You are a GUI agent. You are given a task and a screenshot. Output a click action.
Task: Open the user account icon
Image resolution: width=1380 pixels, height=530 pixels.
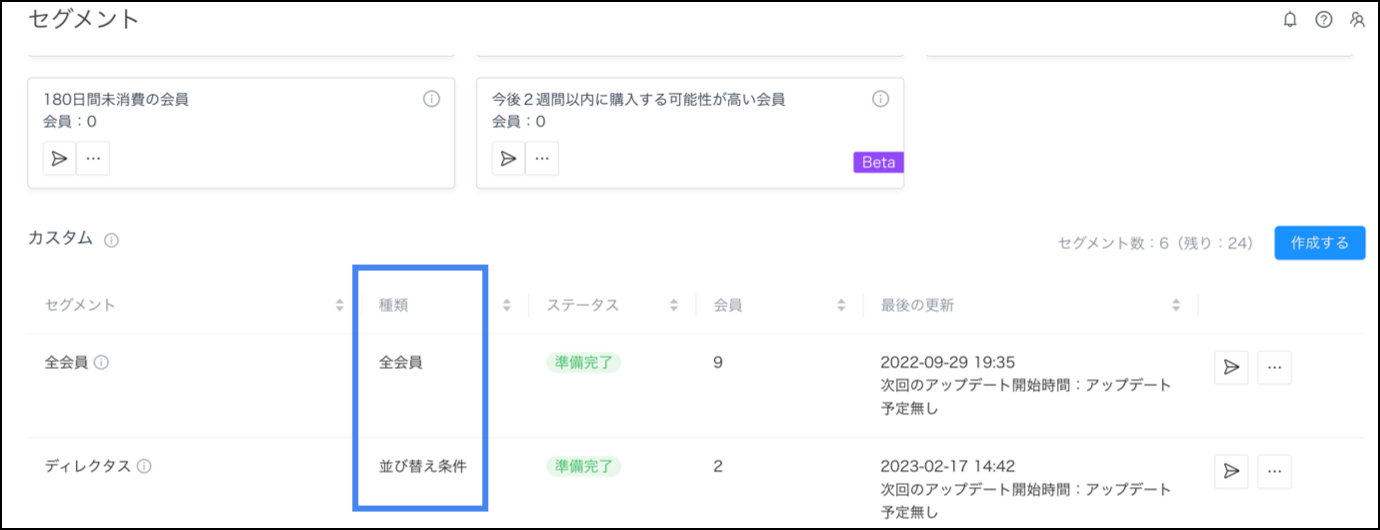1357,19
